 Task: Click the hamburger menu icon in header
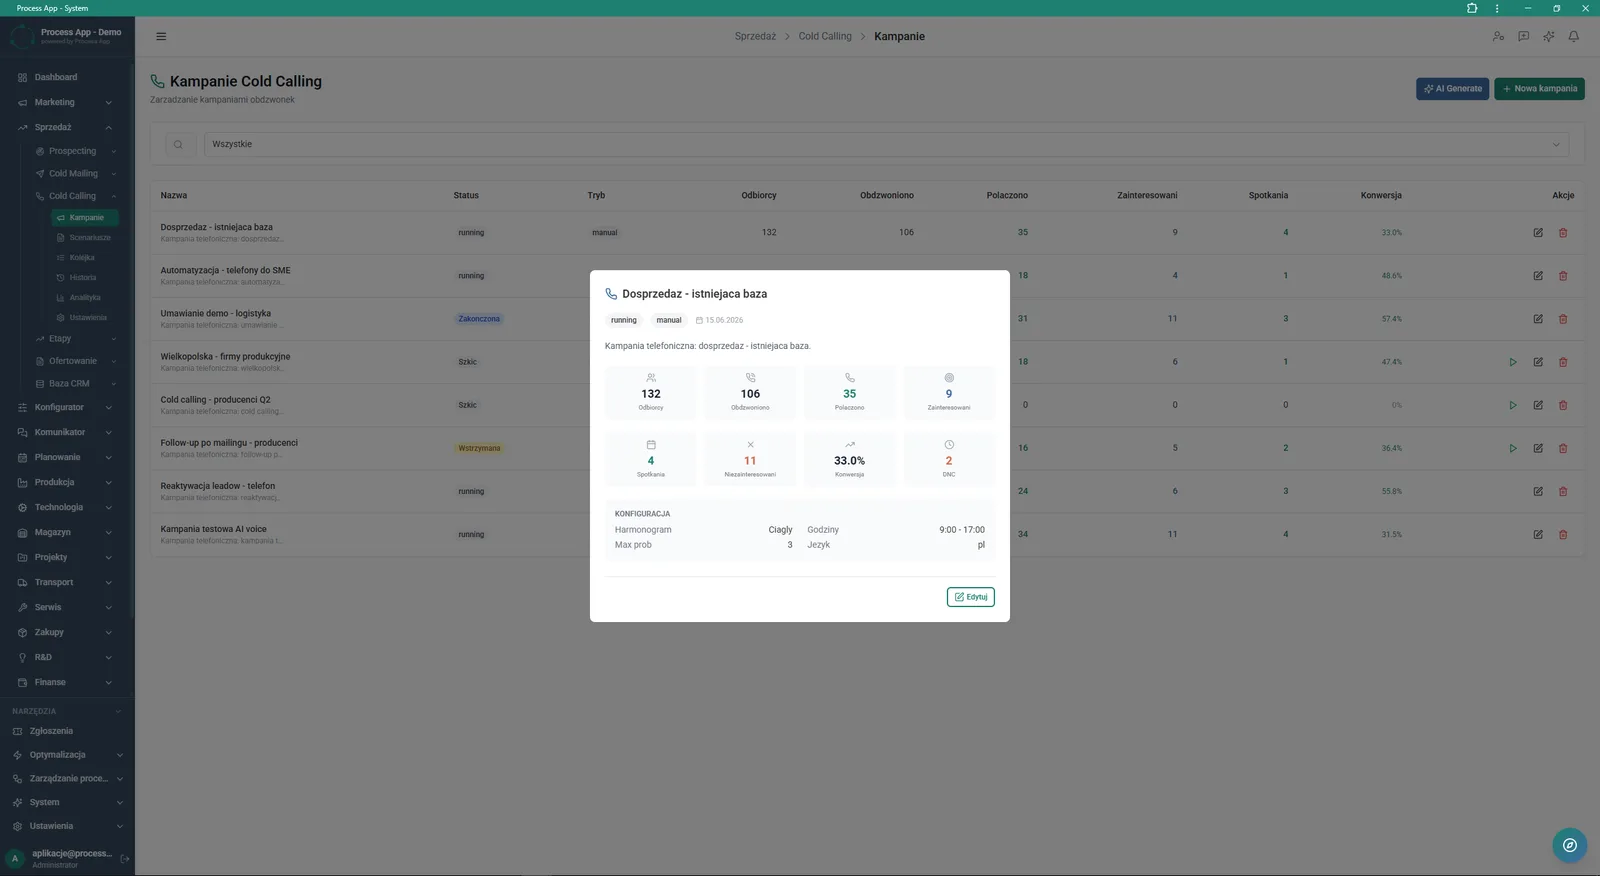[x=161, y=36]
